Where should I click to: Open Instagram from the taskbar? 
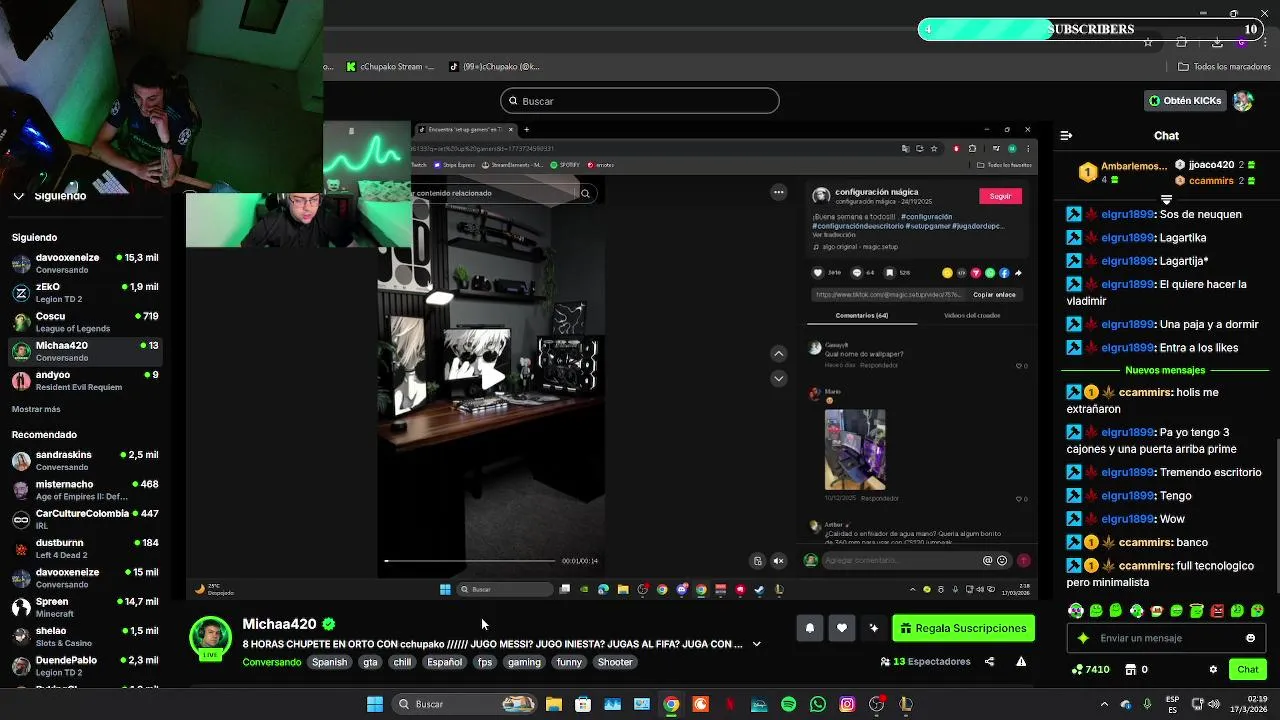coord(847,704)
